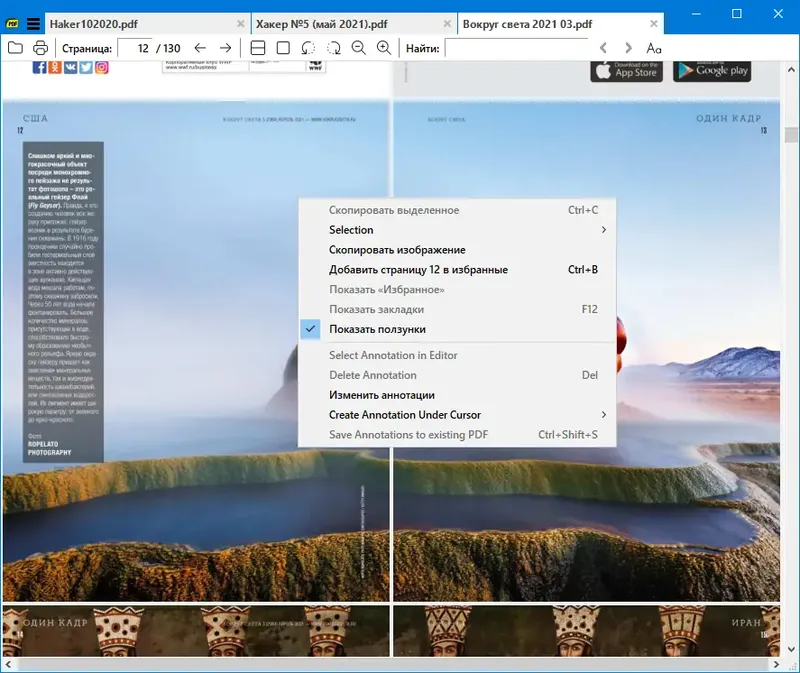The height and width of the screenshot is (673, 800).
Task: Click the США heading on page 12
Action: pos(35,118)
